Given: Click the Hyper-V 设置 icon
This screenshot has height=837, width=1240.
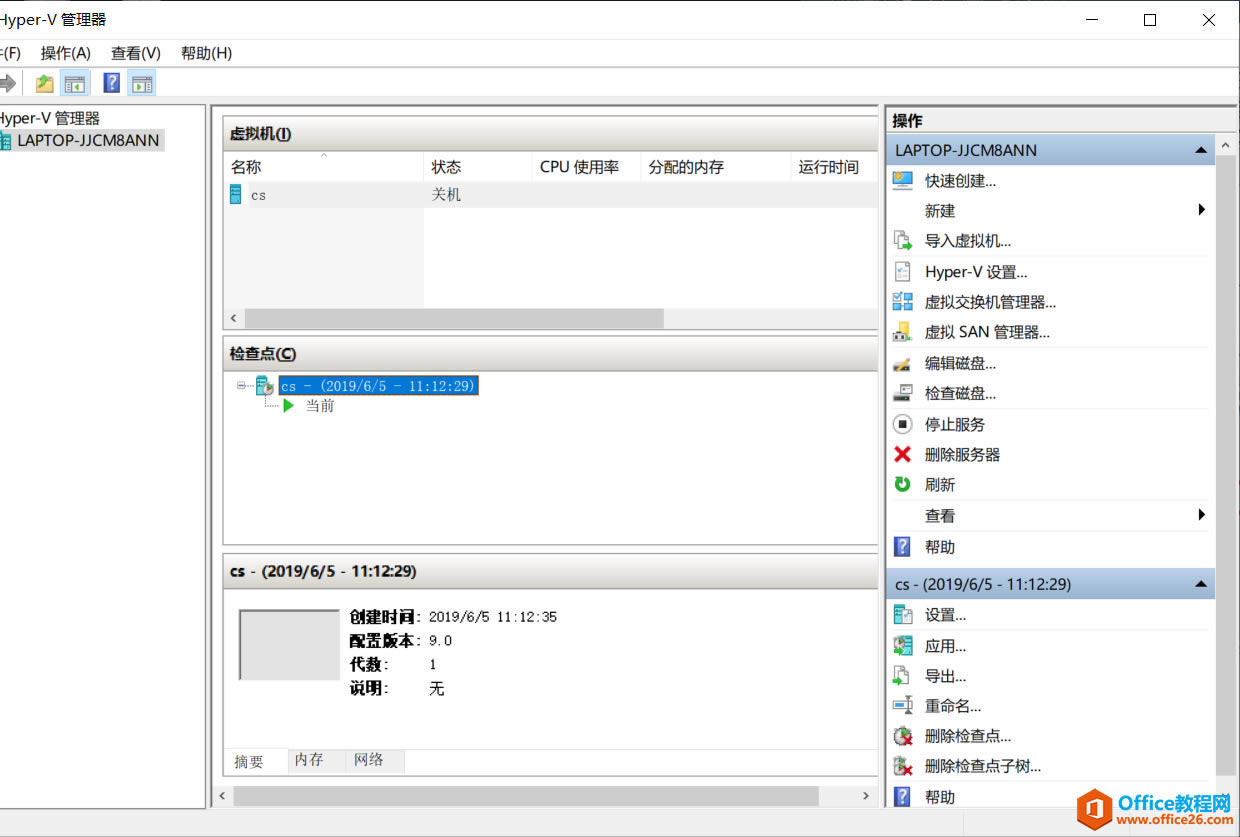Looking at the screenshot, I should pos(903,272).
